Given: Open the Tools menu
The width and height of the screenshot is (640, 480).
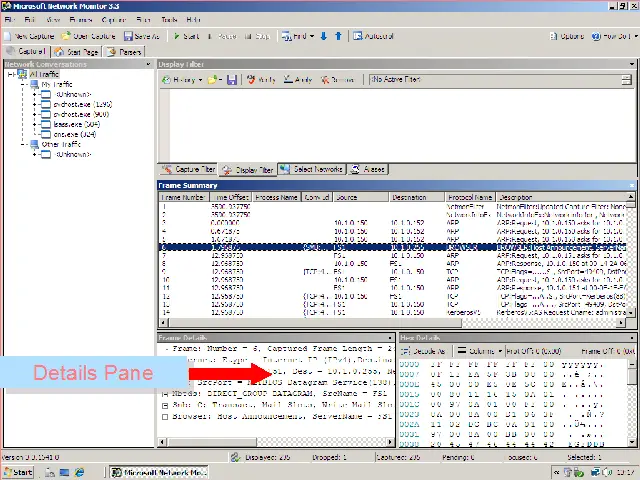Looking at the screenshot, I should (x=169, y=20).
